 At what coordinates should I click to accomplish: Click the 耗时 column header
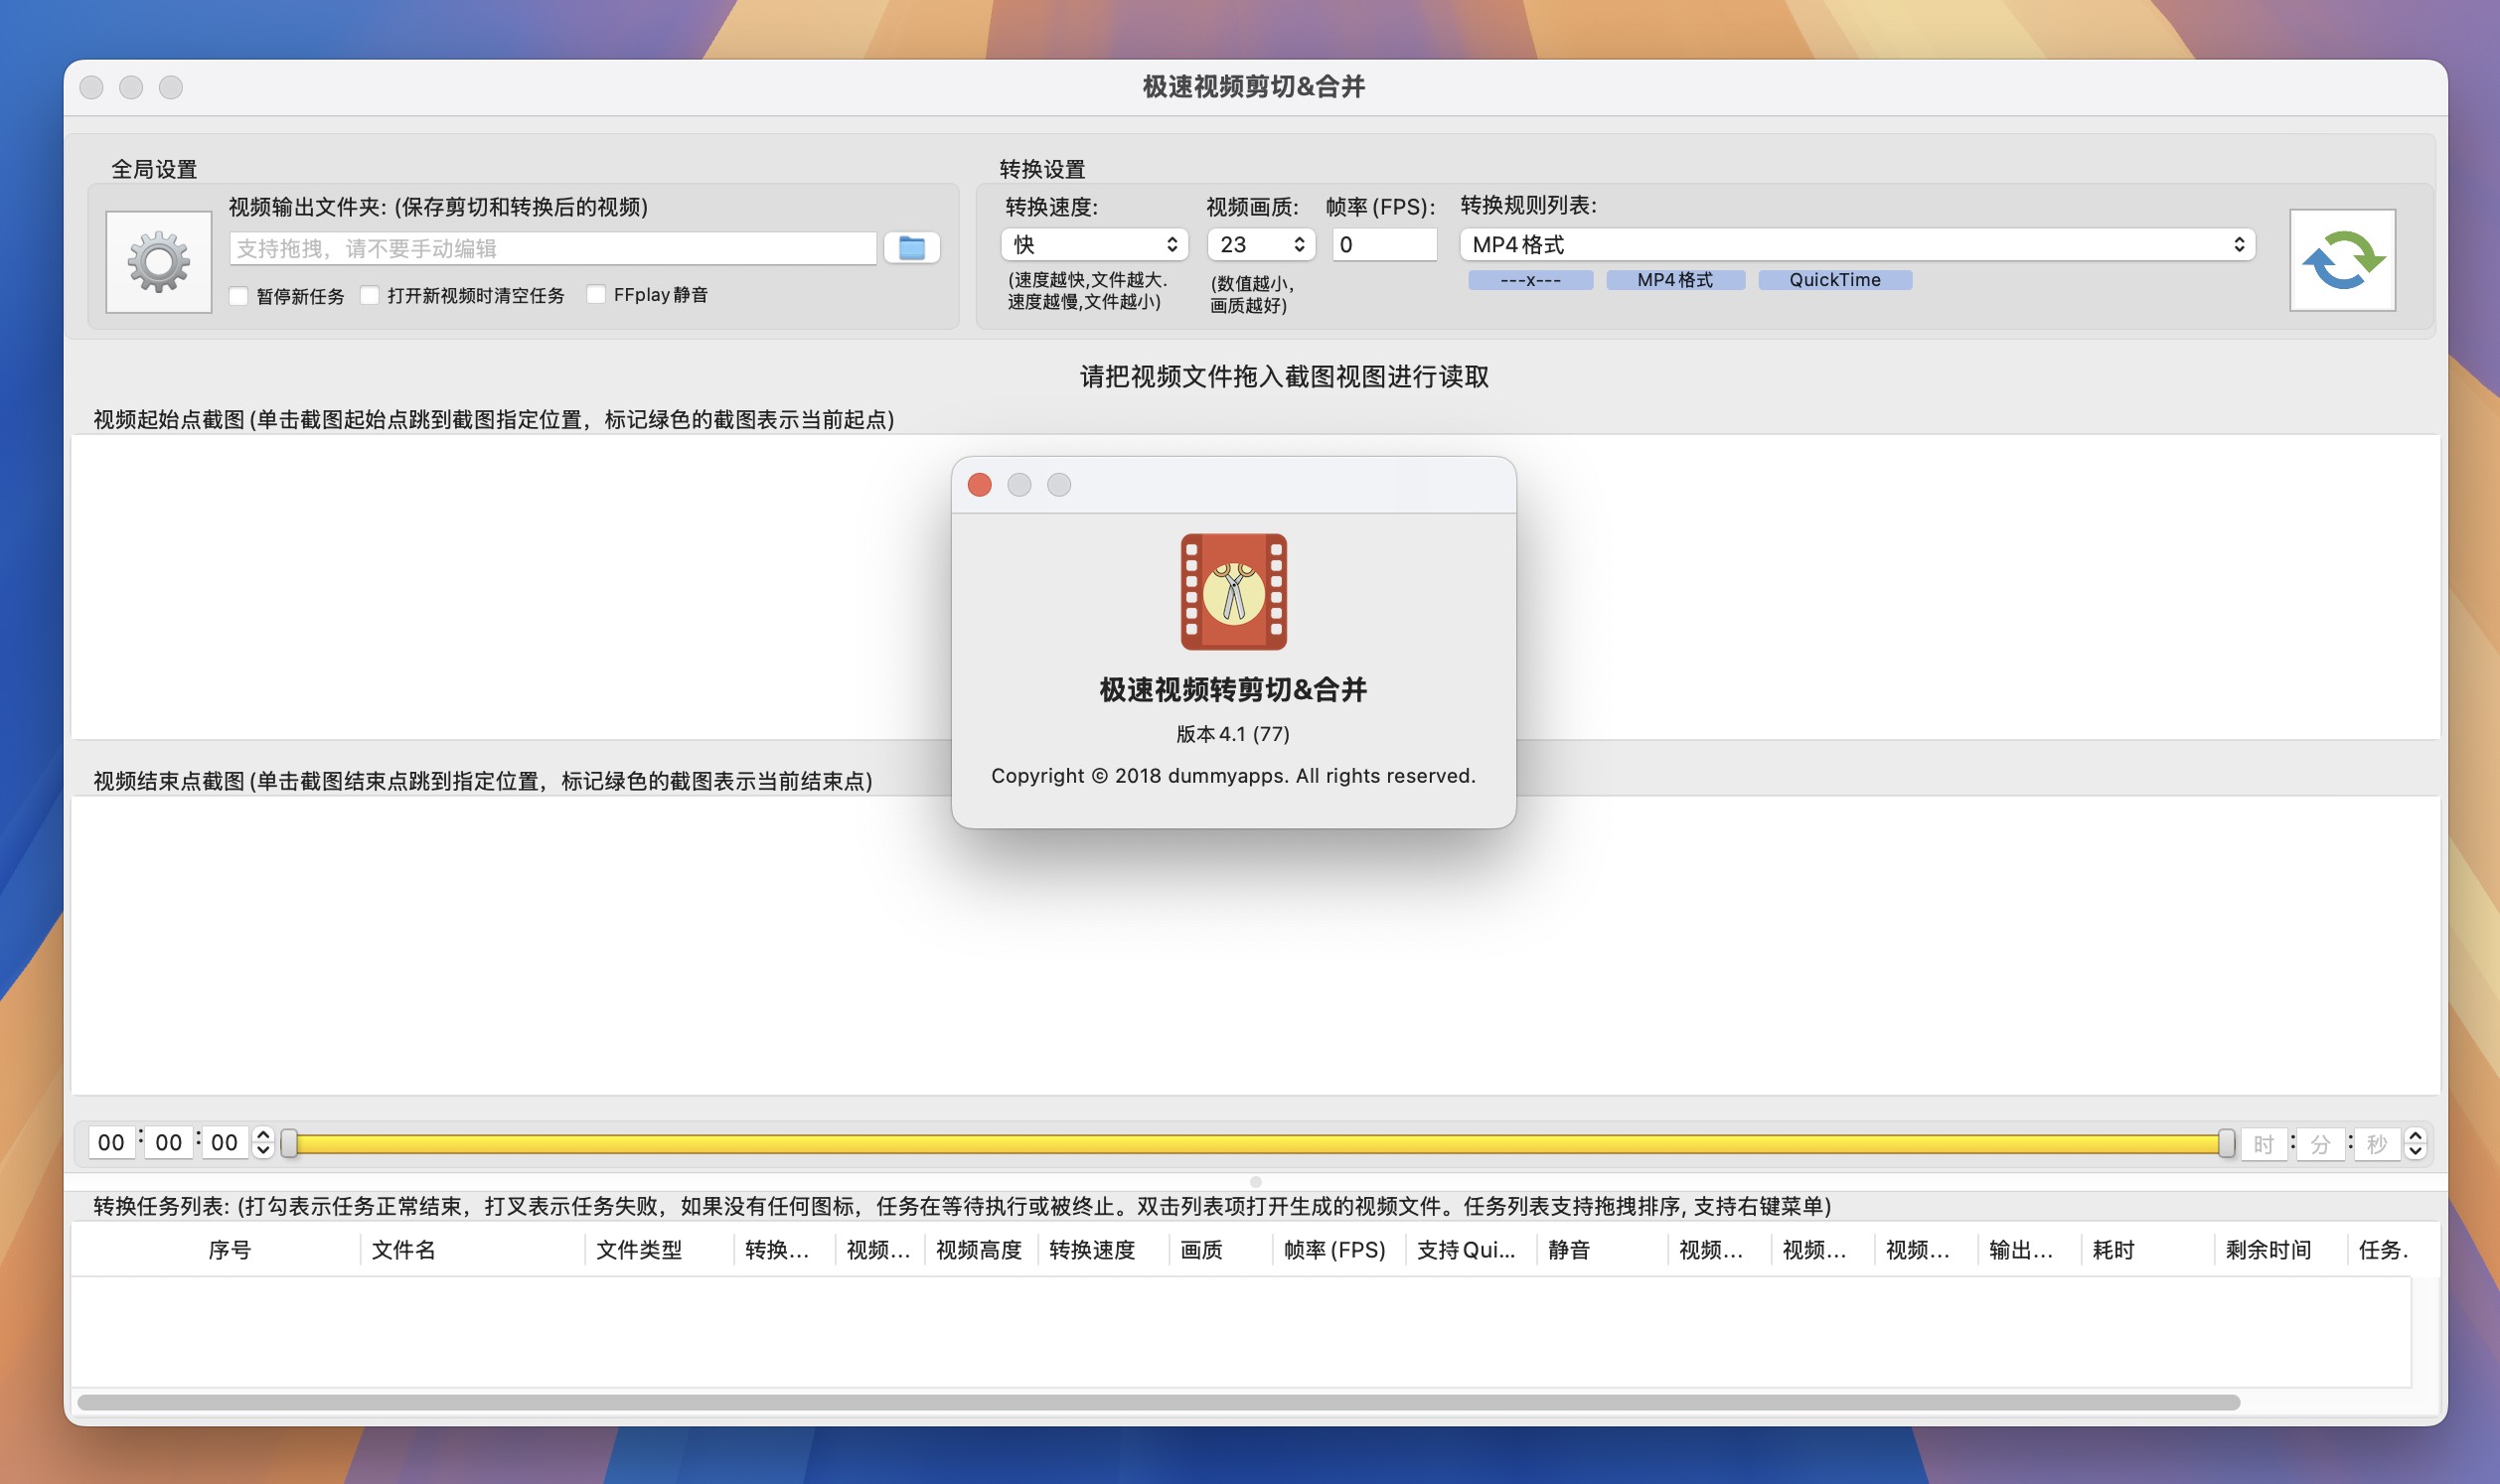tap(2147, 1250)
